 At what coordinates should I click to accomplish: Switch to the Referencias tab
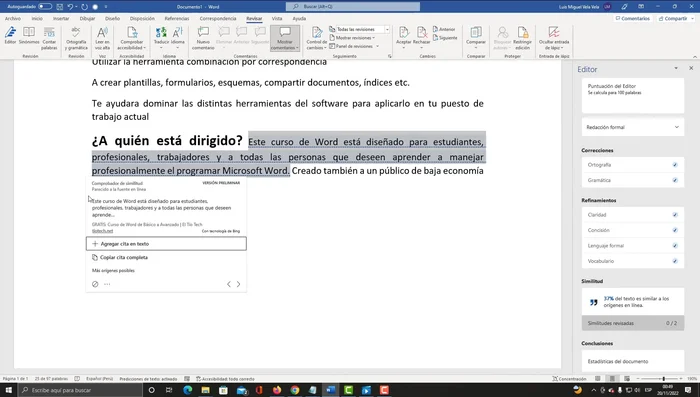(x=177, y=19)
